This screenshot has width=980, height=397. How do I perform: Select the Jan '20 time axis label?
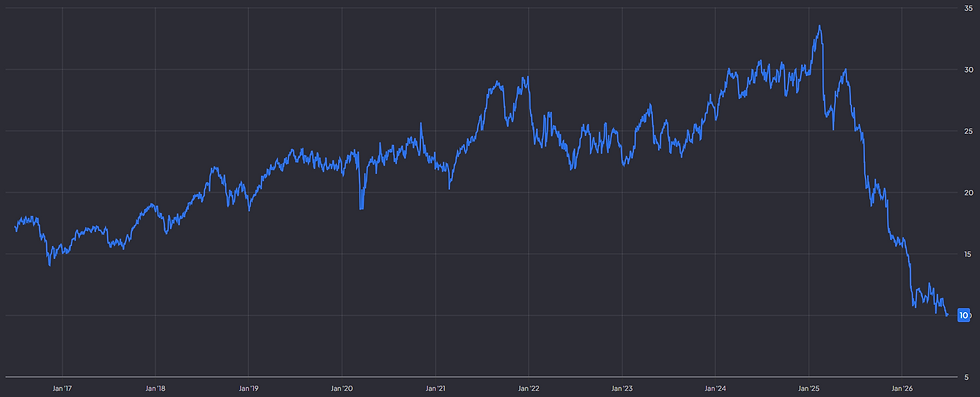click(342, 388)
